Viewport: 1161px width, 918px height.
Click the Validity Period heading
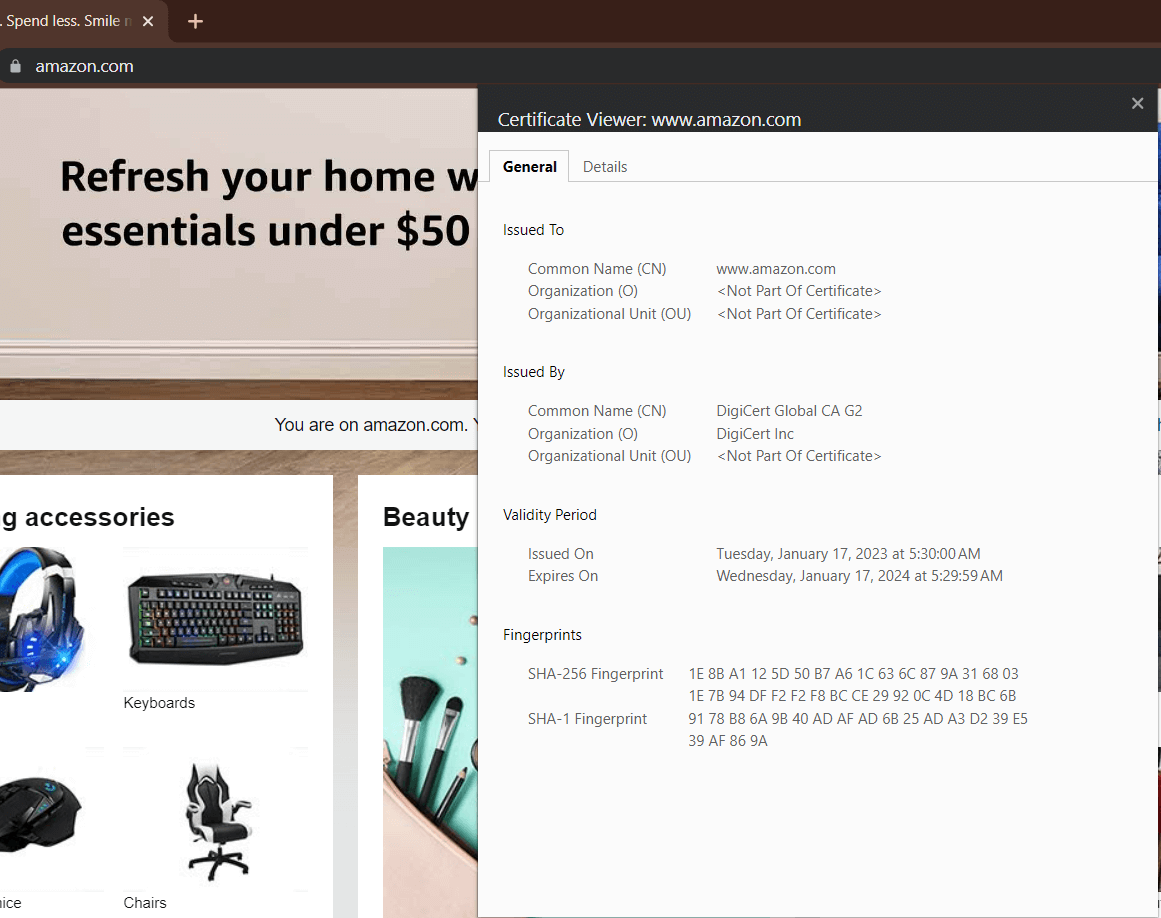pyautogui.click(x=549, y=515)
